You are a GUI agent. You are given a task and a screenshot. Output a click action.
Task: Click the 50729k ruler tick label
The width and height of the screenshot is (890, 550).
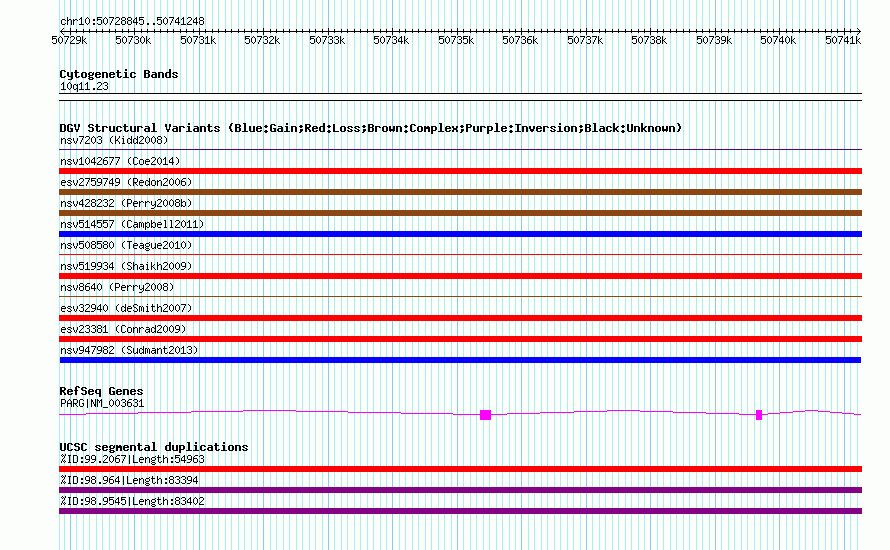click(69, 40)
